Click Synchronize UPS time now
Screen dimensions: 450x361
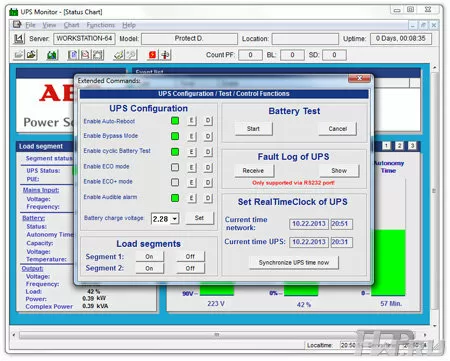click(294, 263)
